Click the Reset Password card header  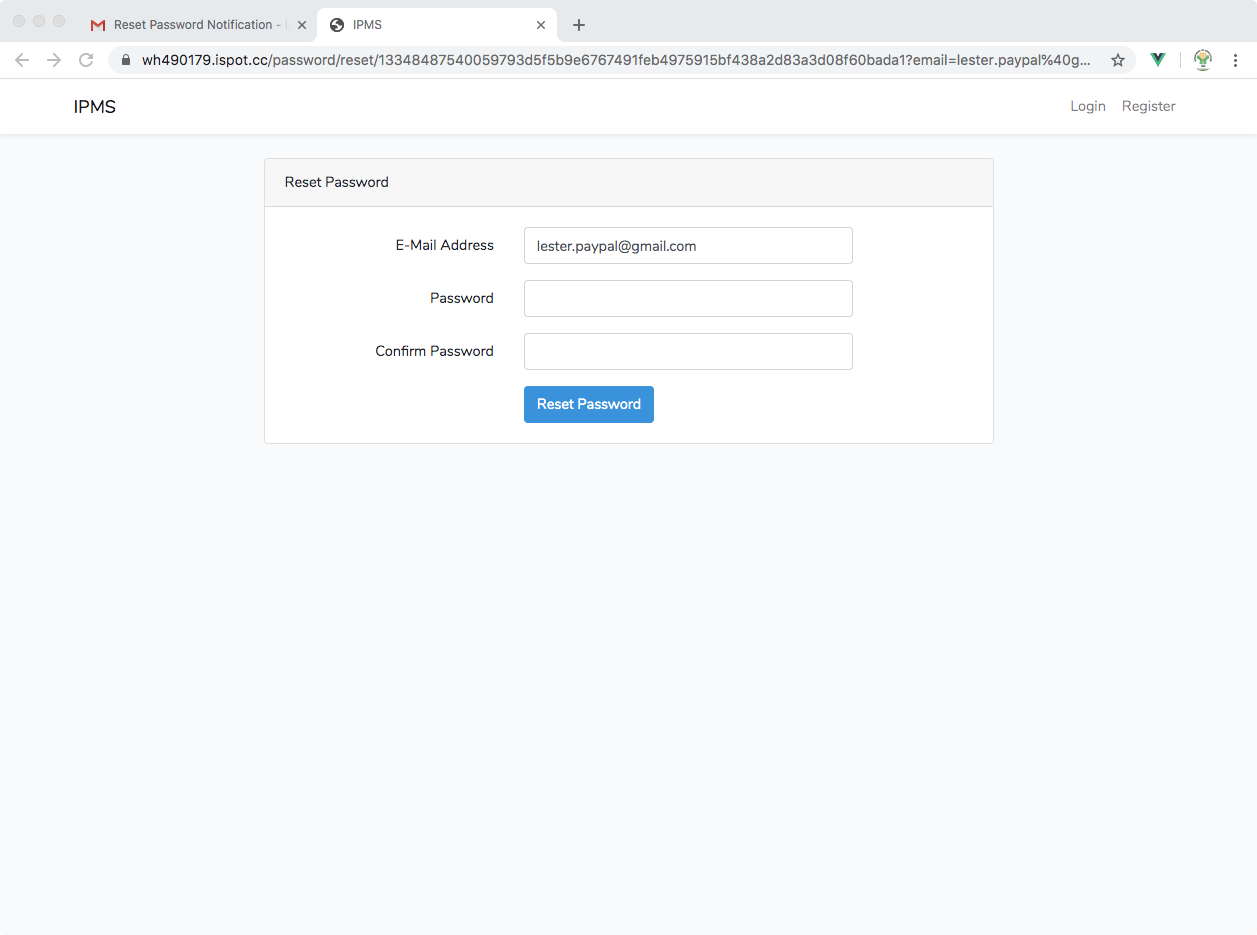click(x=629, y=183)
